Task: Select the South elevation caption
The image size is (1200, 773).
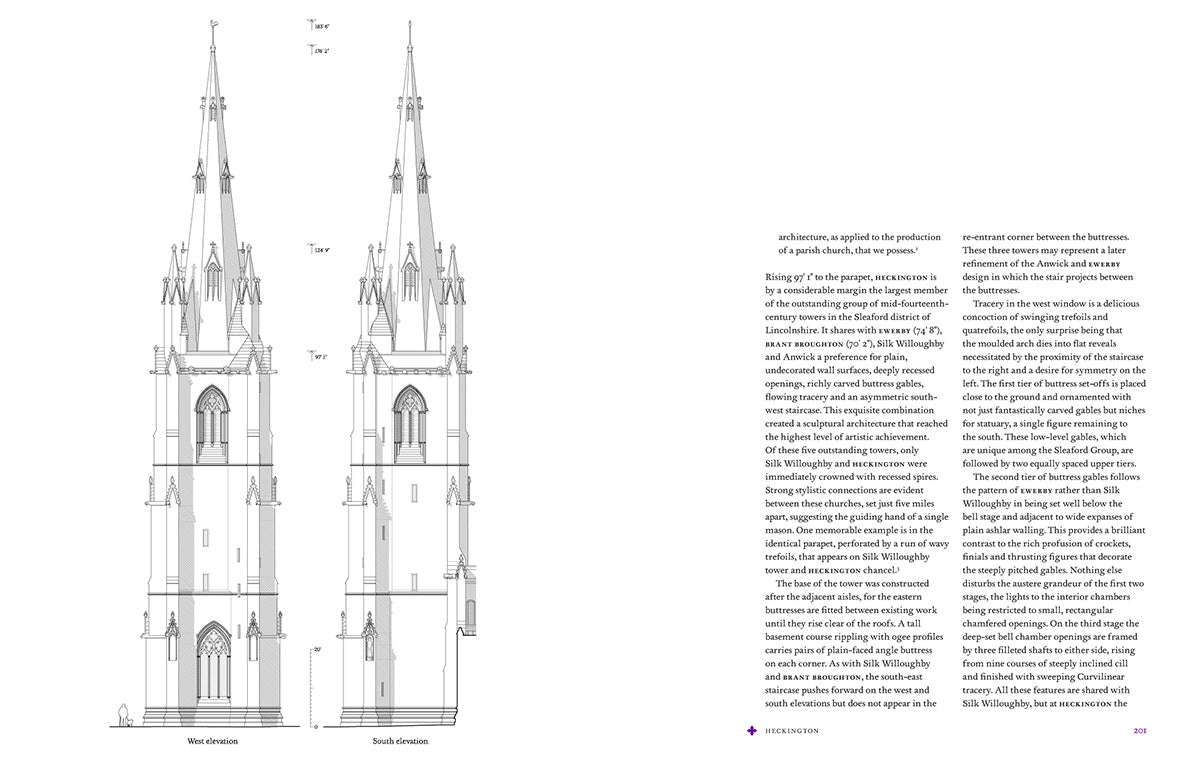Action: [x=400, y=741]
